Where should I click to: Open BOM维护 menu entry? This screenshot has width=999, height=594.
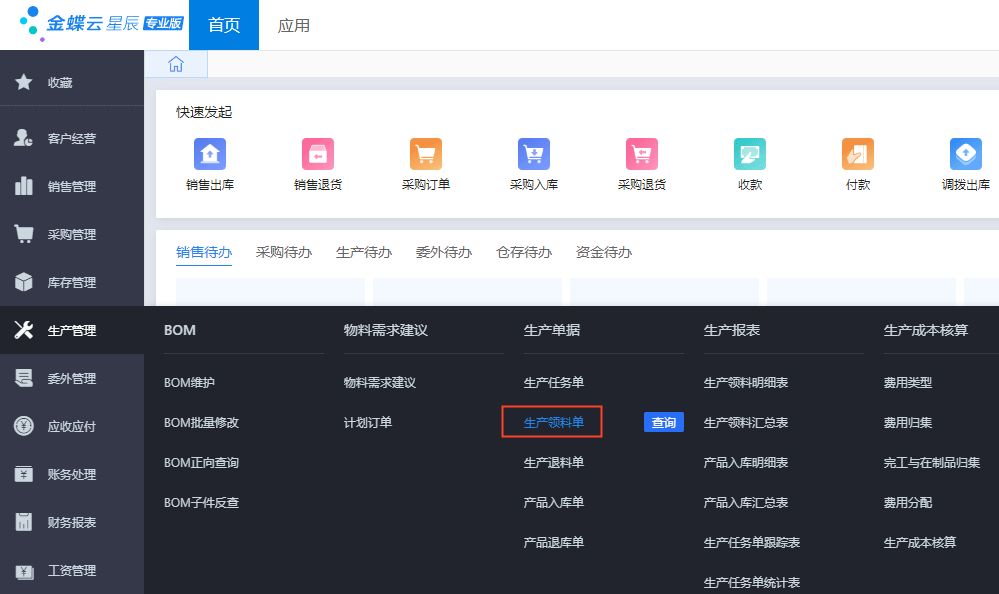click(189, 382)
